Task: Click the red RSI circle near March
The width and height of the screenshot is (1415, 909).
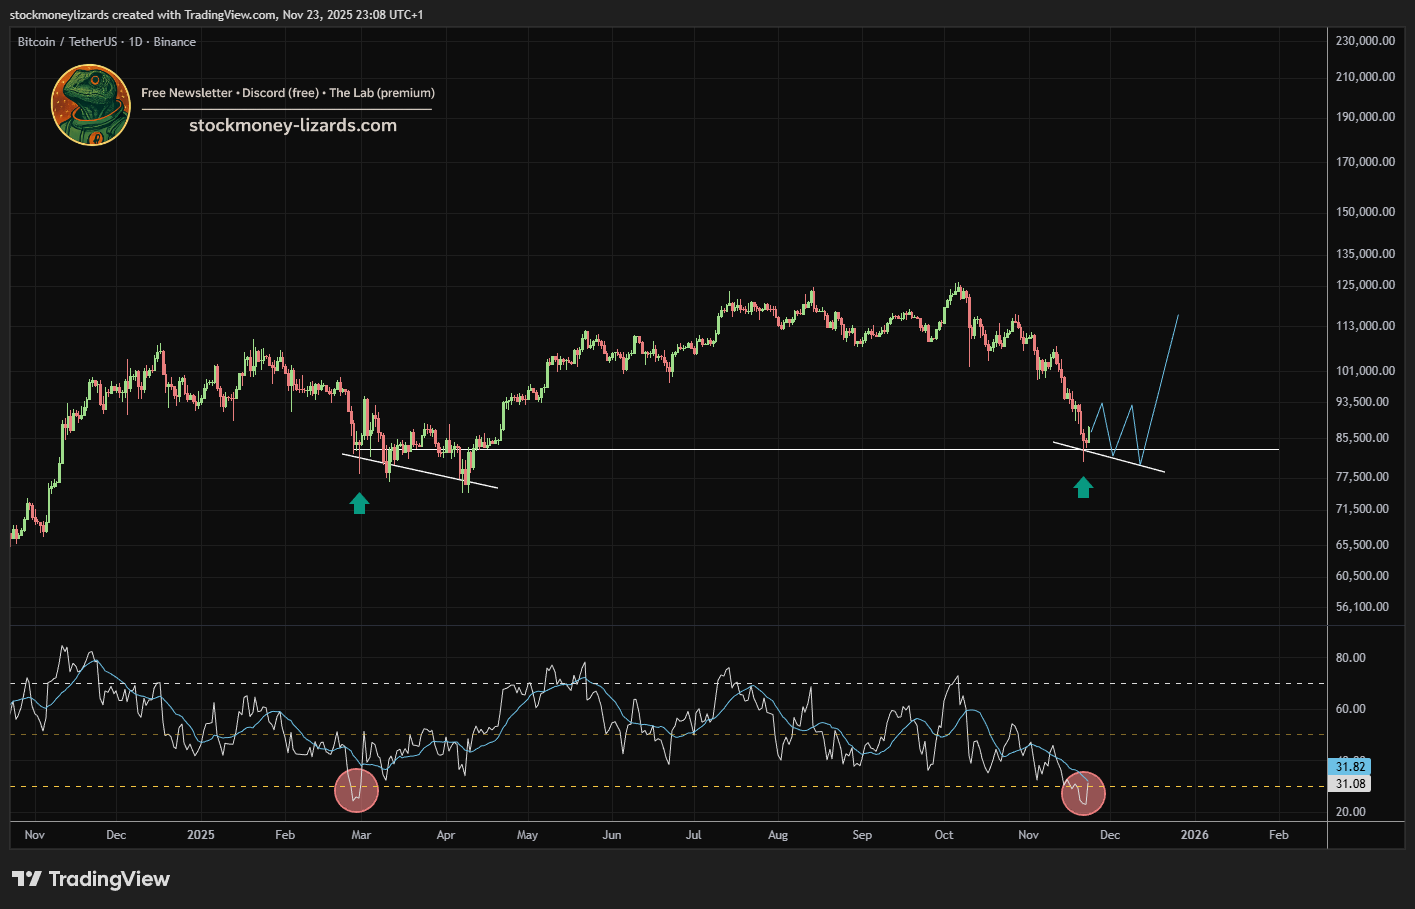Action: (357, 789)
